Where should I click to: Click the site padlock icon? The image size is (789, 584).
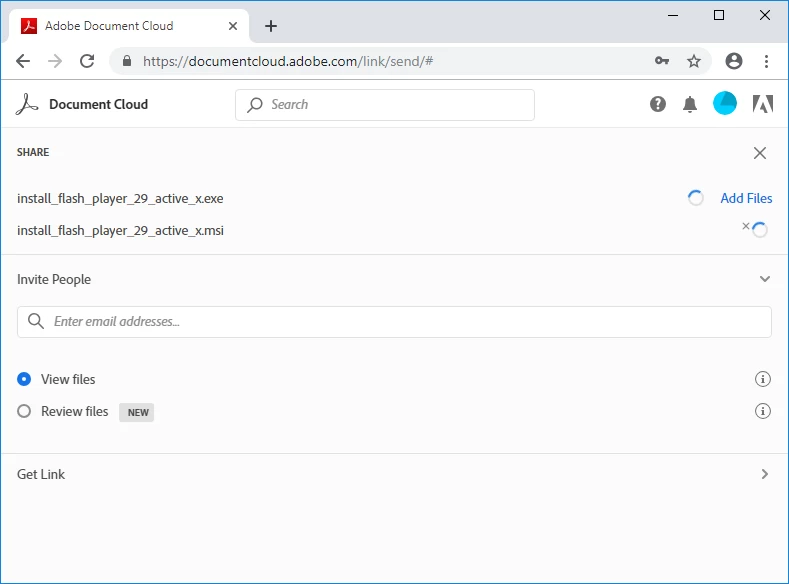coord(127,61)
